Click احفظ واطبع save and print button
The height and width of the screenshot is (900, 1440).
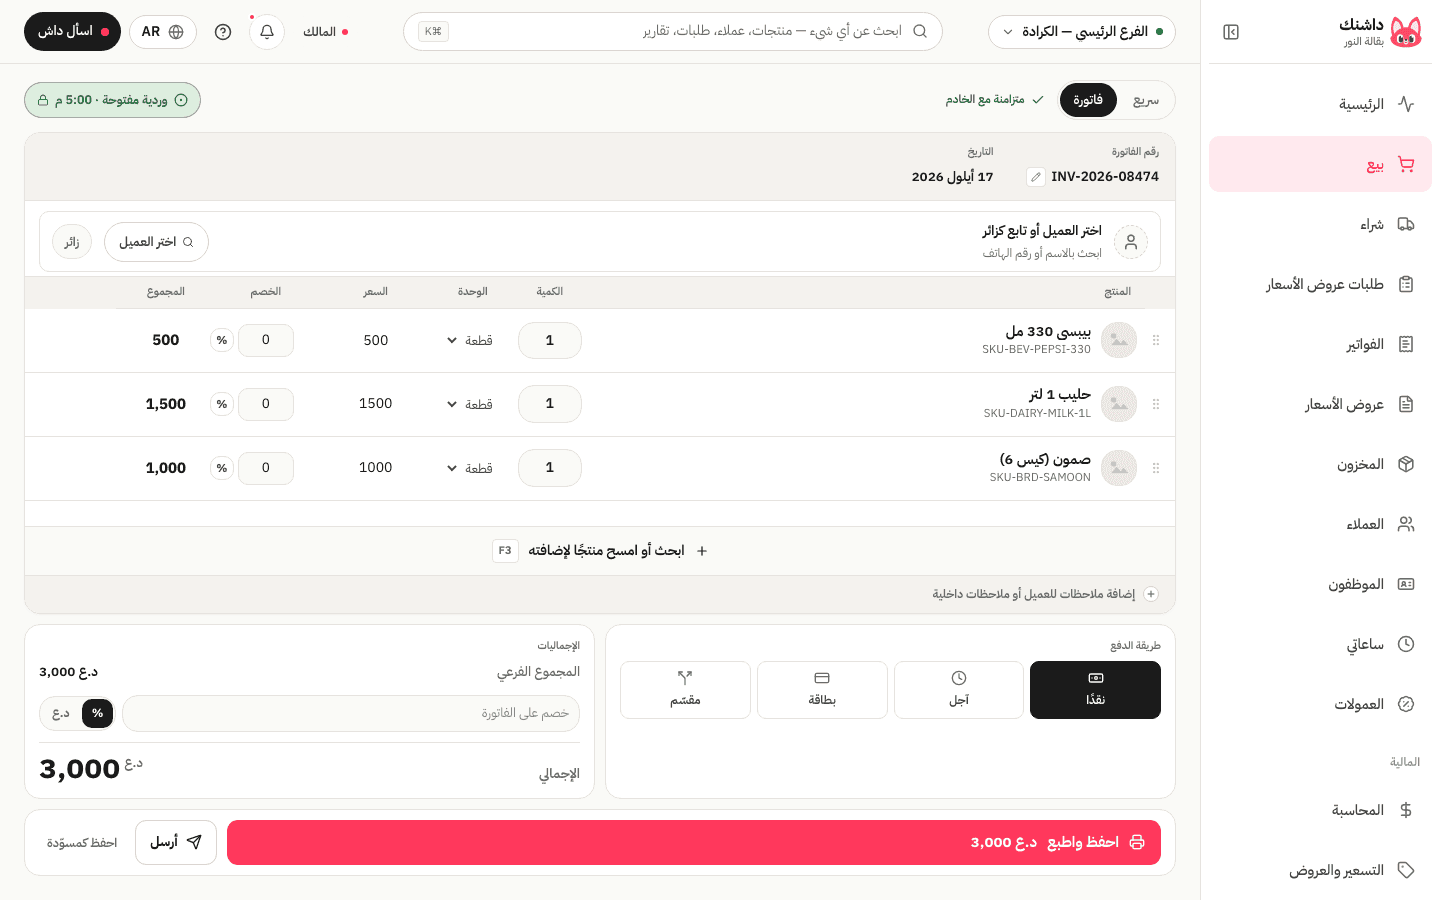[694, 842]
